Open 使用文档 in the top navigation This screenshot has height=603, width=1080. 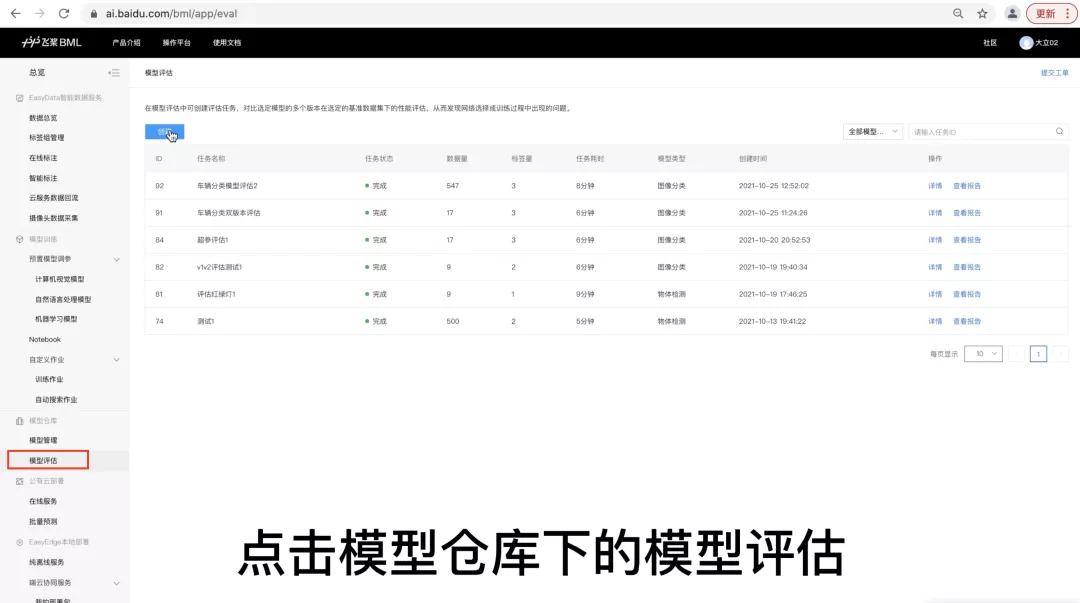point(227,43)
